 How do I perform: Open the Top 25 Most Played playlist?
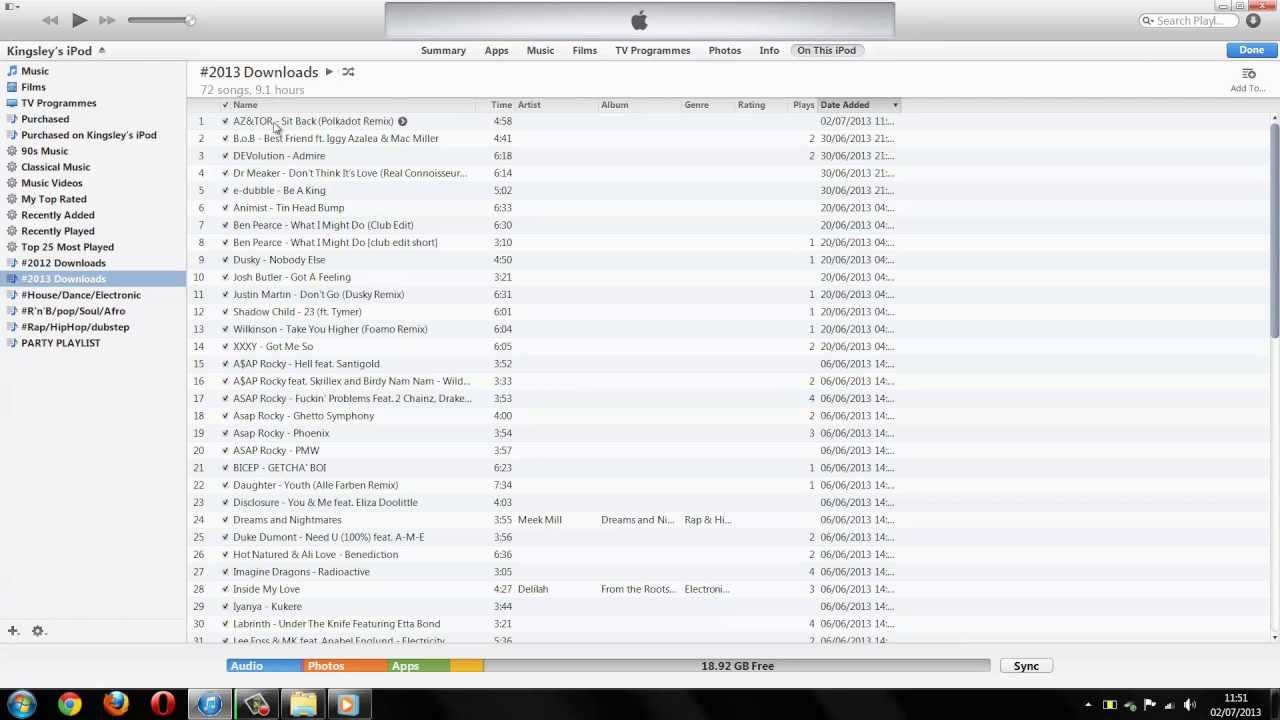click(68, 247)
